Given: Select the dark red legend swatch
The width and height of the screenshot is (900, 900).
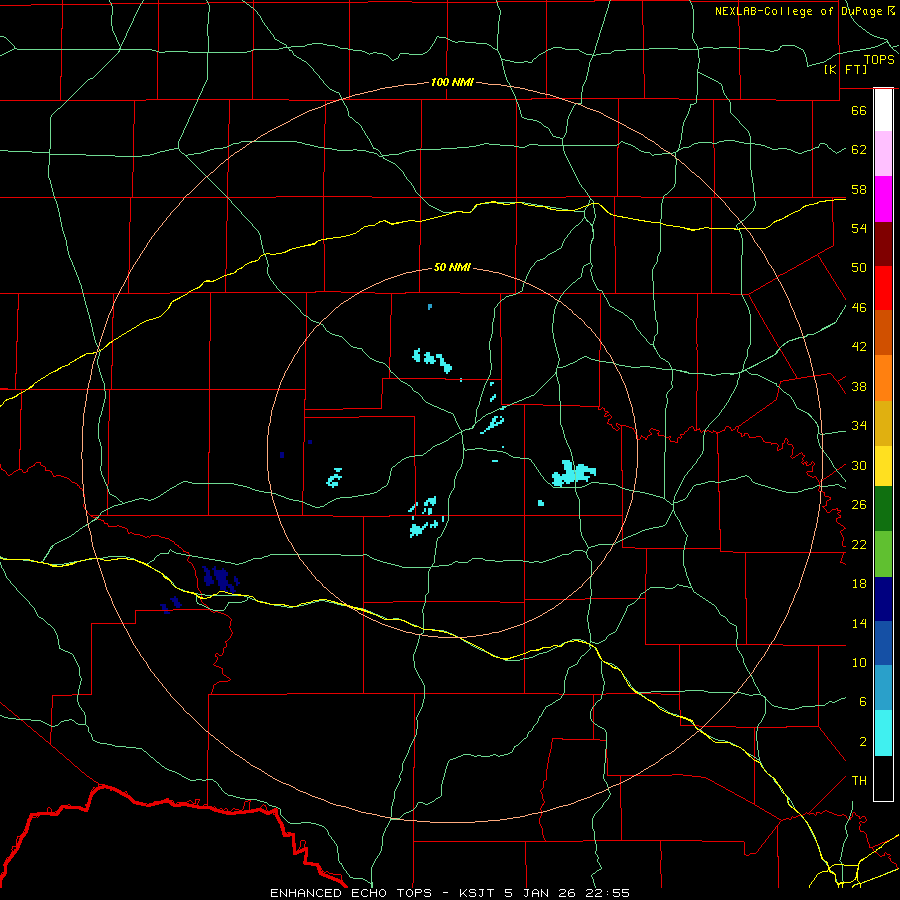Looking at the screenshot, I should (x=883, y=243).
